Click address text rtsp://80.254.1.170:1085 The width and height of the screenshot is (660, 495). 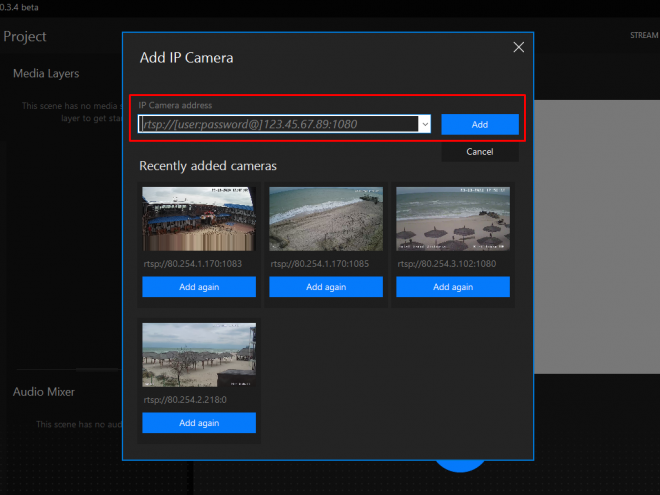319,264
